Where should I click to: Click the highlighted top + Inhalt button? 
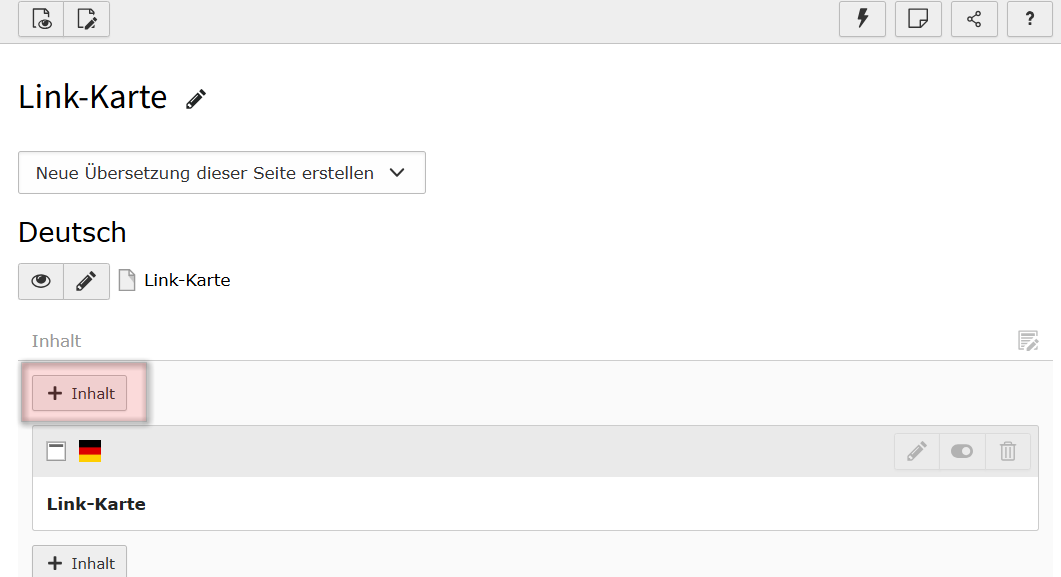(80, 393)
